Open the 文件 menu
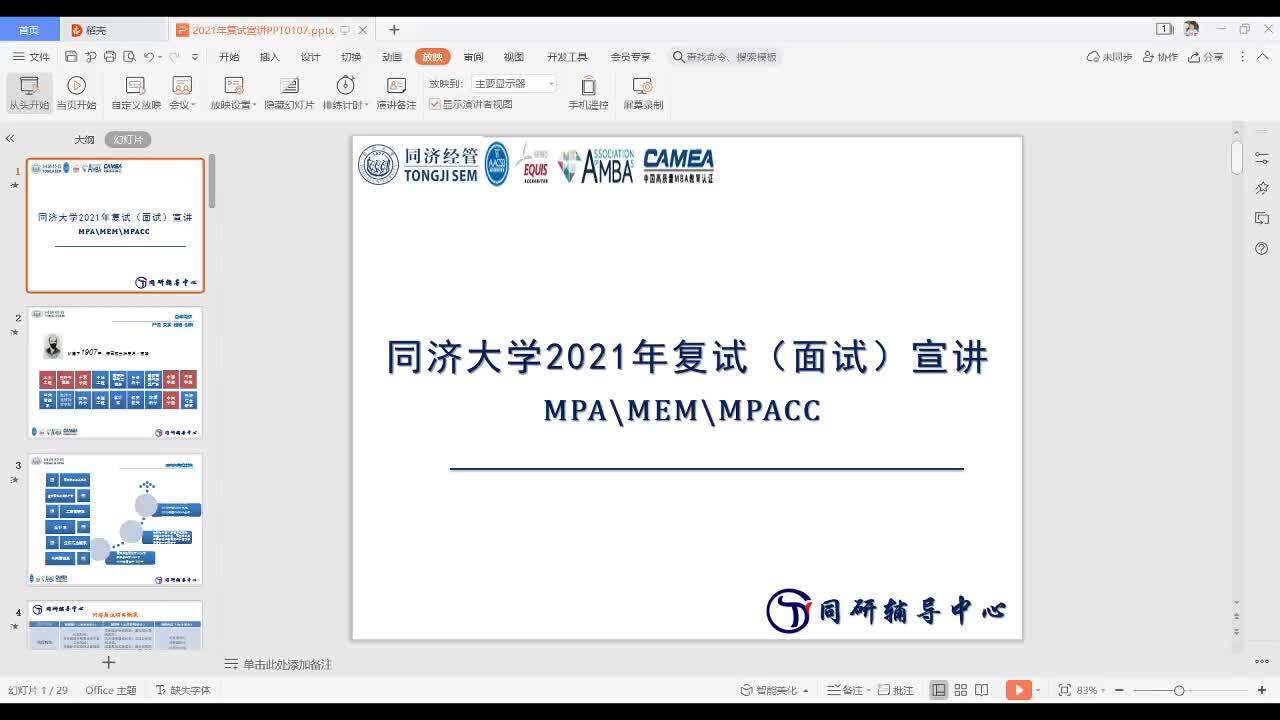The height and width of the screenshot is (720, 1280). click(31, 57)
